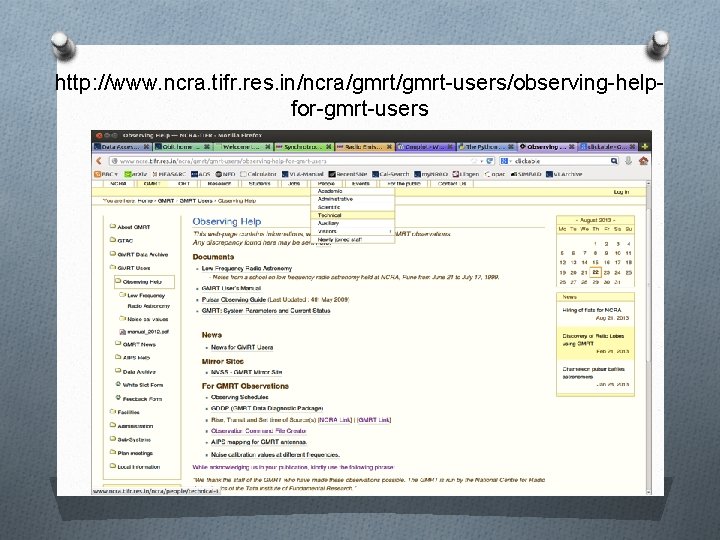Image resolution: width=720 pixels, height=540 pixels.
Task: Open Observing Schedules link
Action: 239,397
